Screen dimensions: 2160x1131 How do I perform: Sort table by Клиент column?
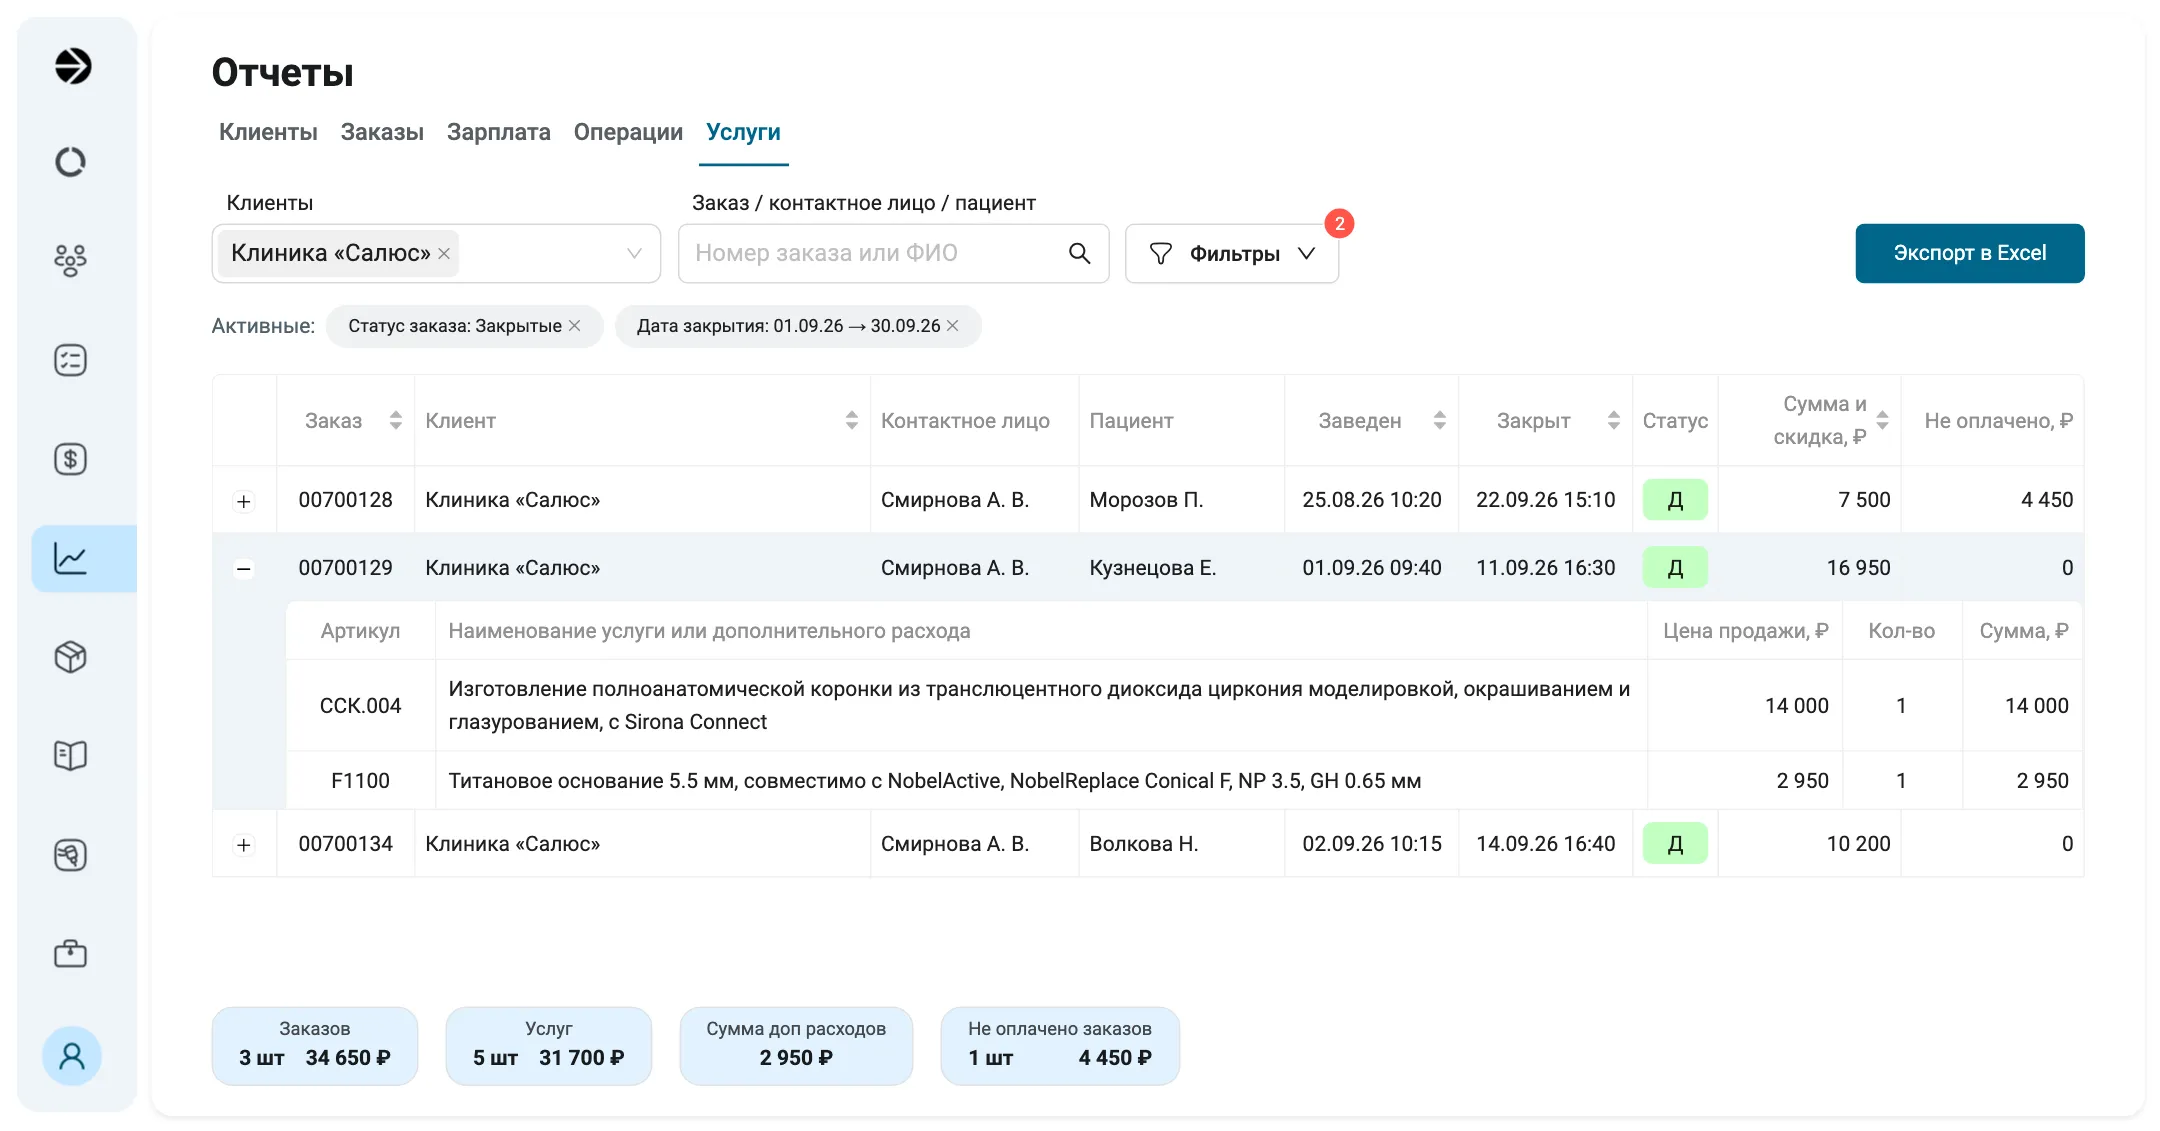[852, 421]
